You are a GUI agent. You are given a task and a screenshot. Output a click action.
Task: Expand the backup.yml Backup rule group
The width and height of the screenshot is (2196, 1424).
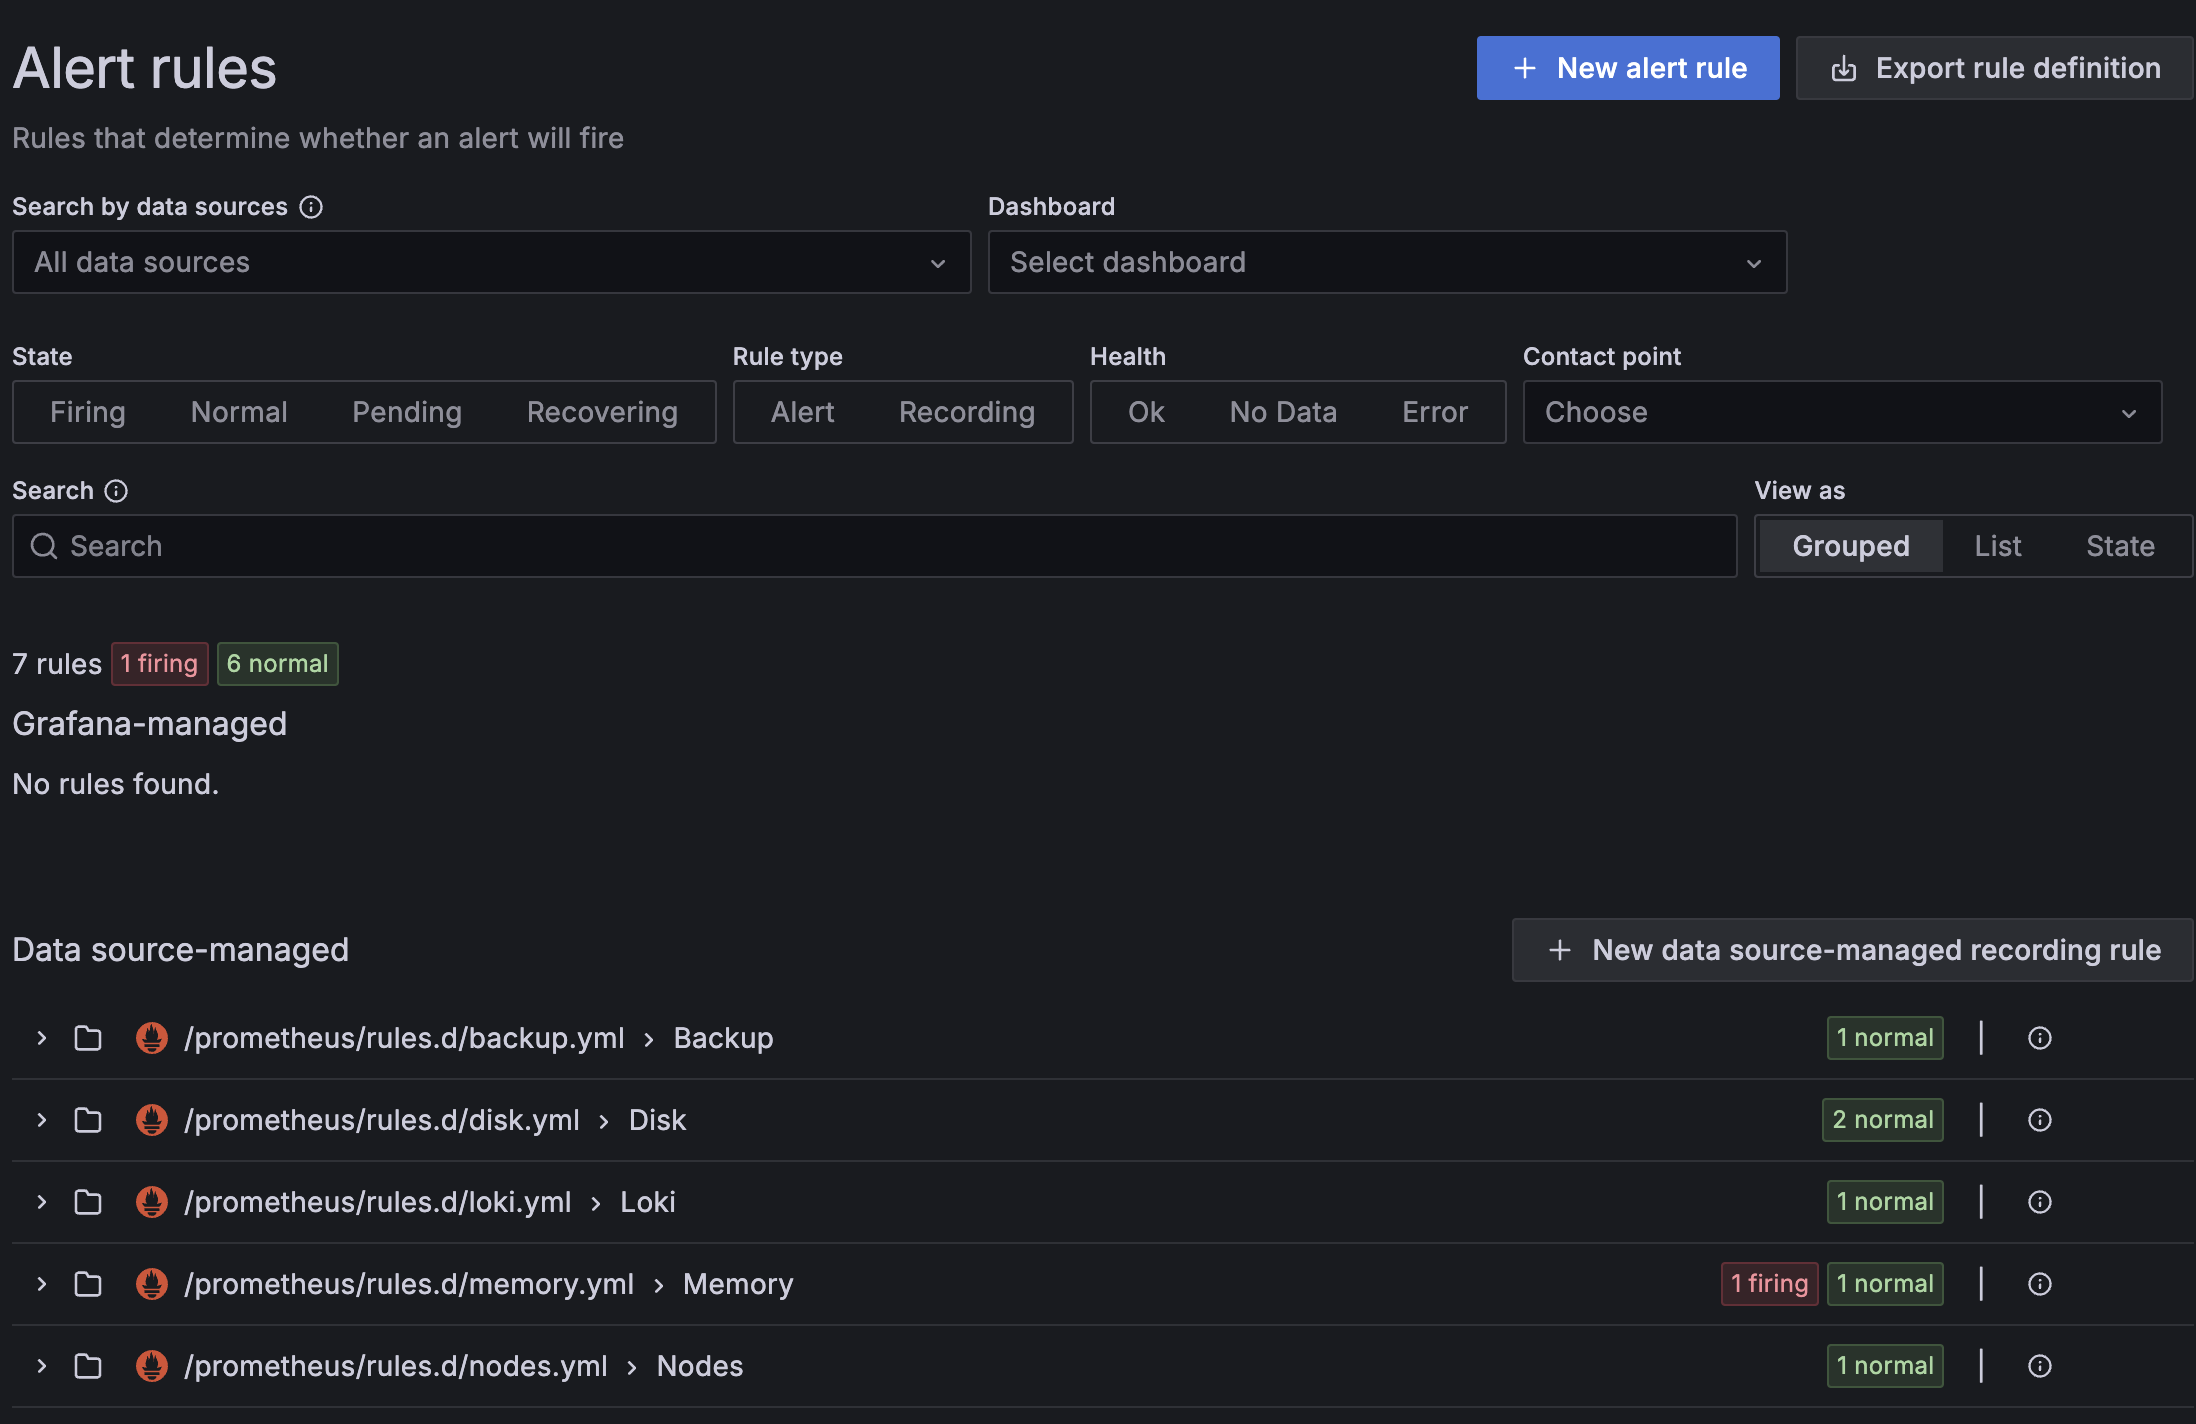[x=41, y=1038]
